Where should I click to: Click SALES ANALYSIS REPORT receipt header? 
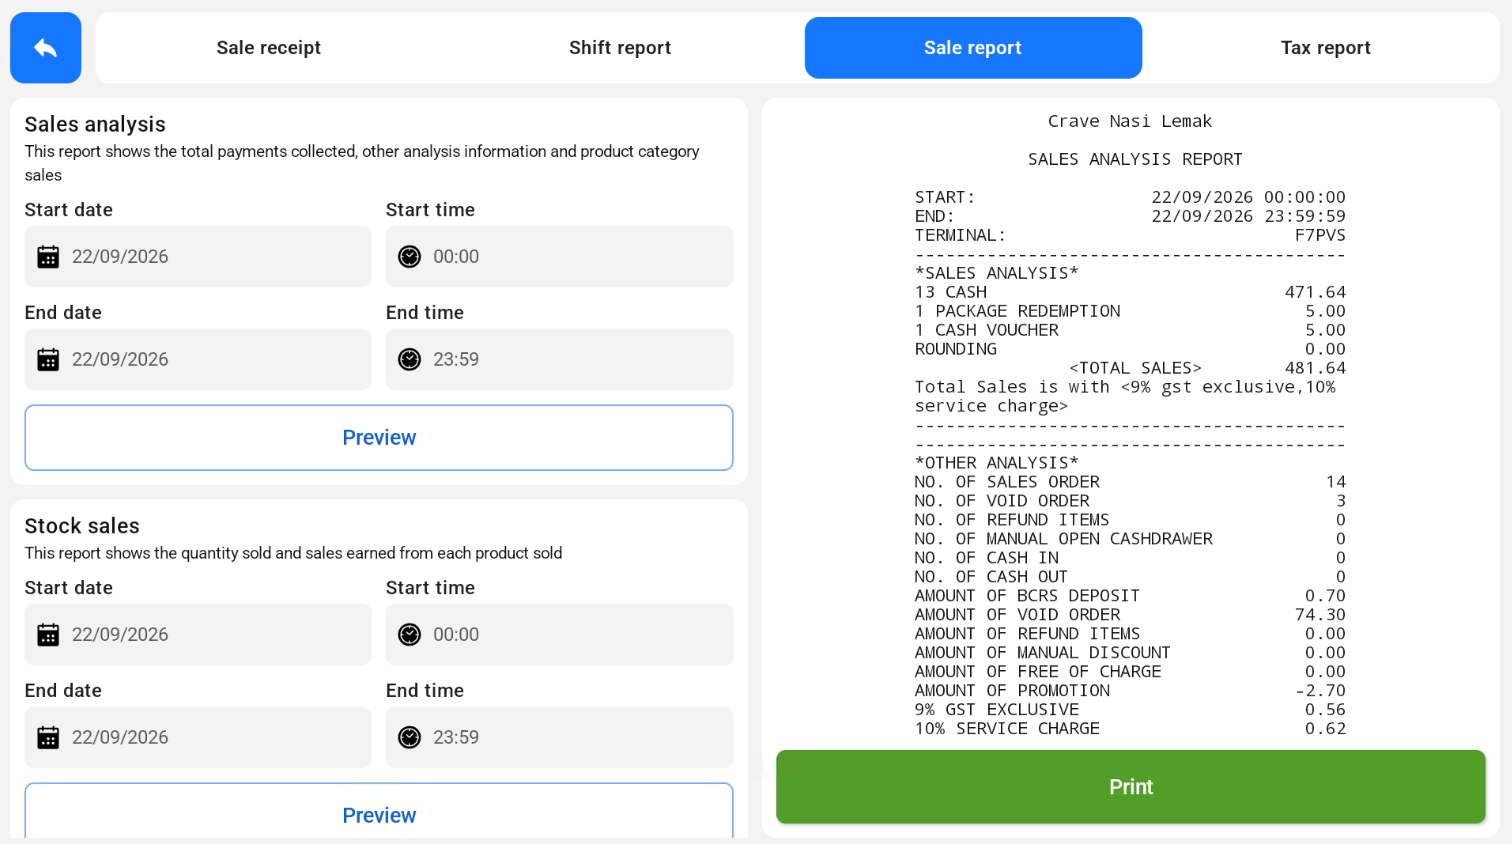pyautogui.click(x=1135, y=159)
